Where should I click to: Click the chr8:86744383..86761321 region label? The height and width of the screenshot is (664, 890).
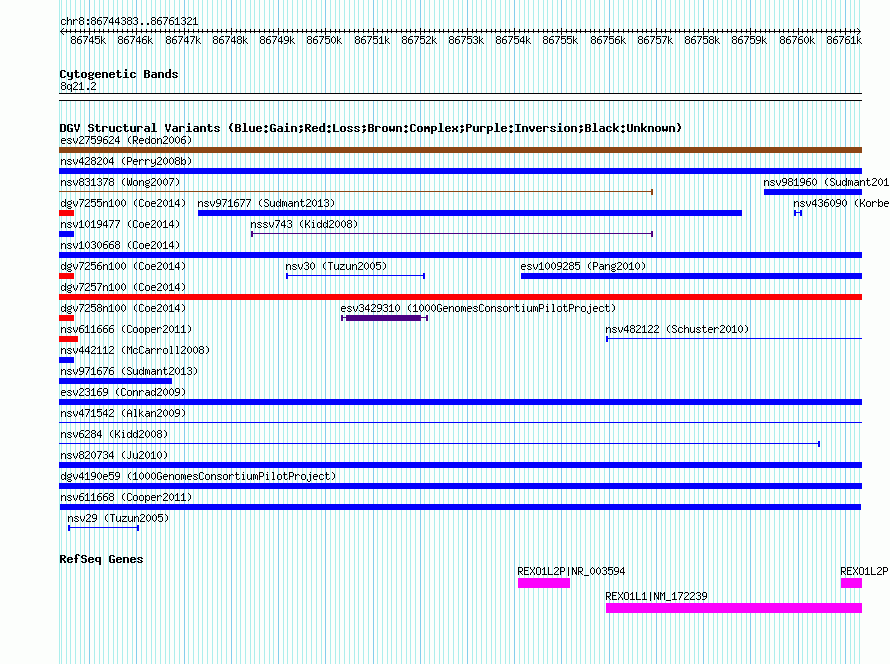129,21
